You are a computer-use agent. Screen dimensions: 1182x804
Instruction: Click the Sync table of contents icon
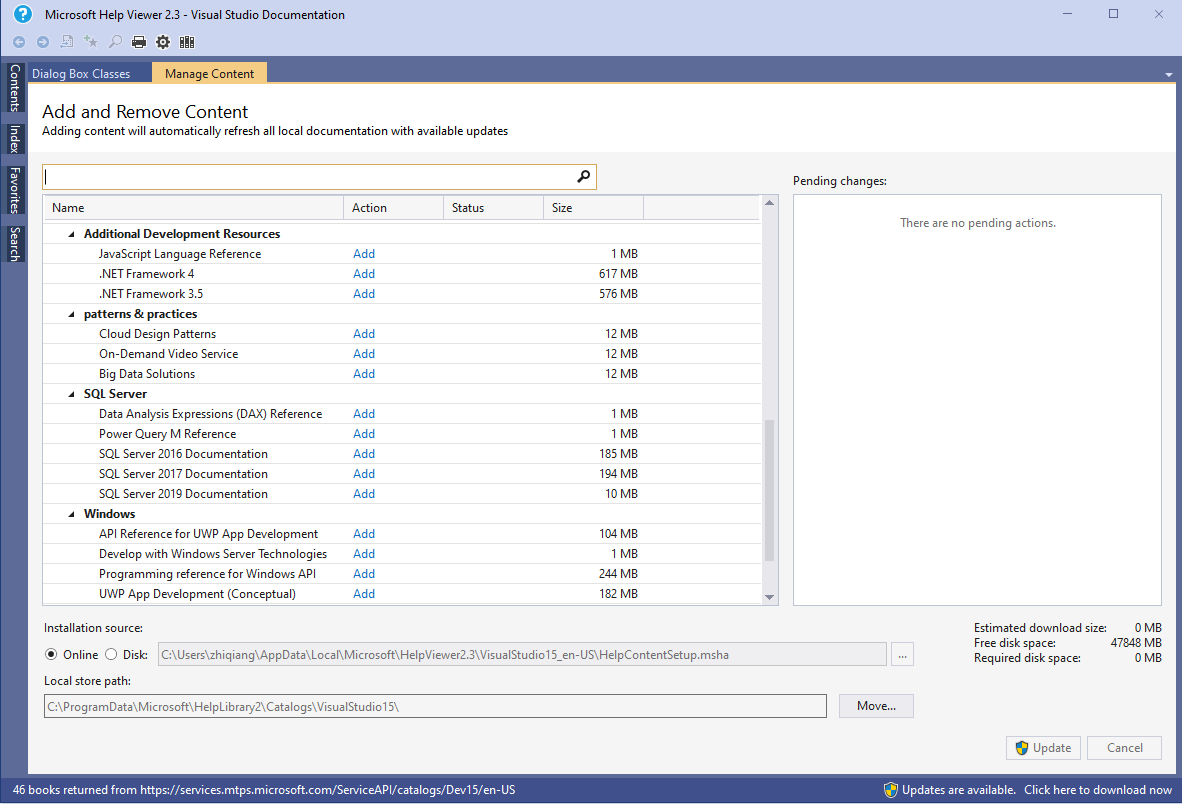click(67, 42)
